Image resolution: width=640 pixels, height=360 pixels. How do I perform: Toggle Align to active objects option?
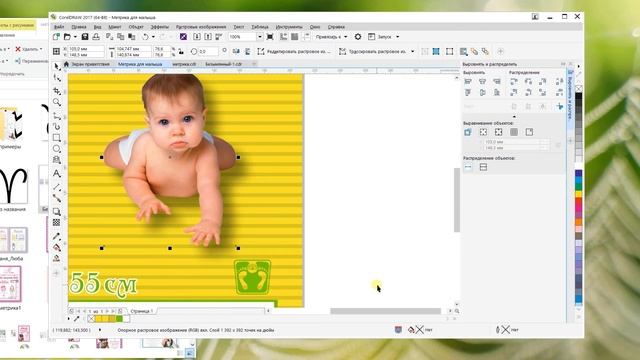pos(468,132)
